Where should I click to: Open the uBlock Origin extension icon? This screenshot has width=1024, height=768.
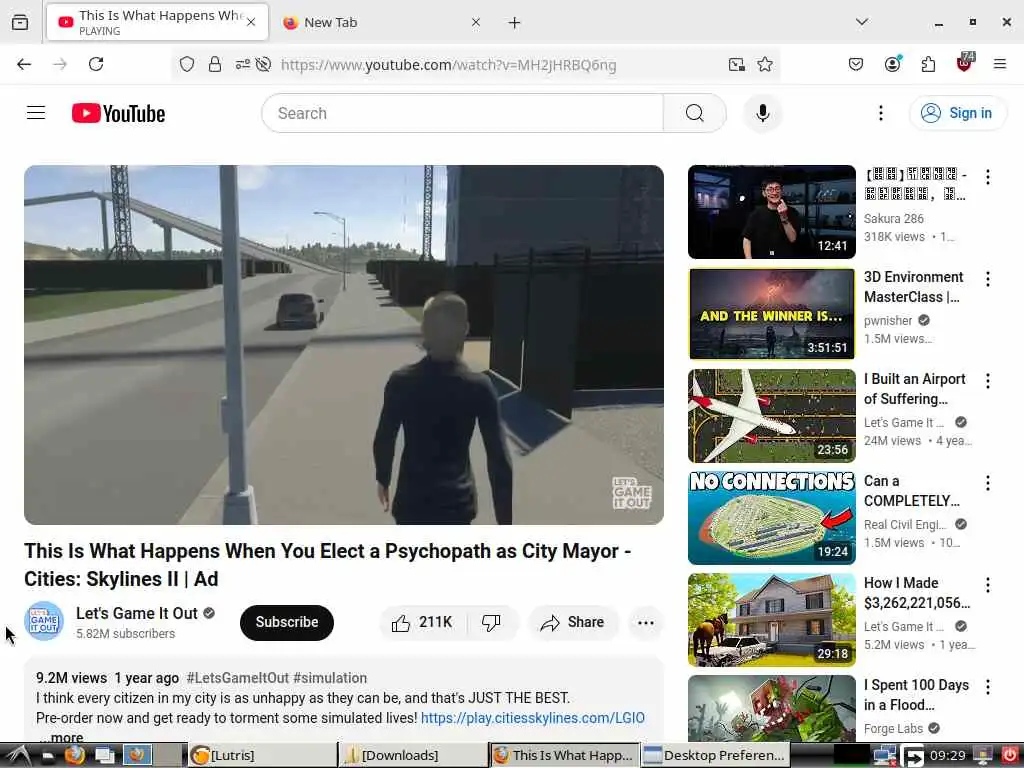pyautogui.click(x=965, y=63)
